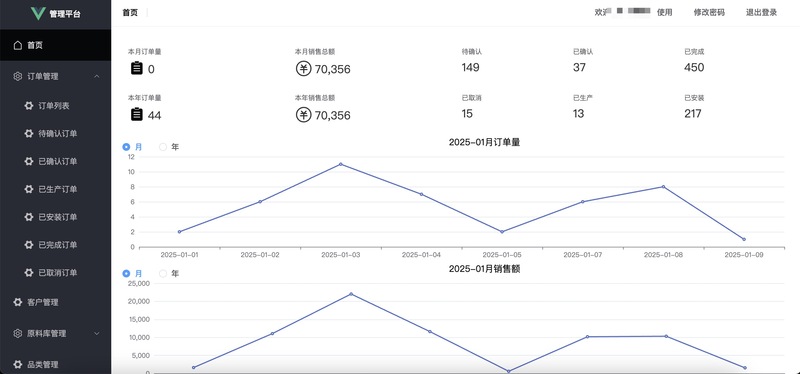
Task: Click the 已安装 count 217
Action: click(x=693, y=113)
